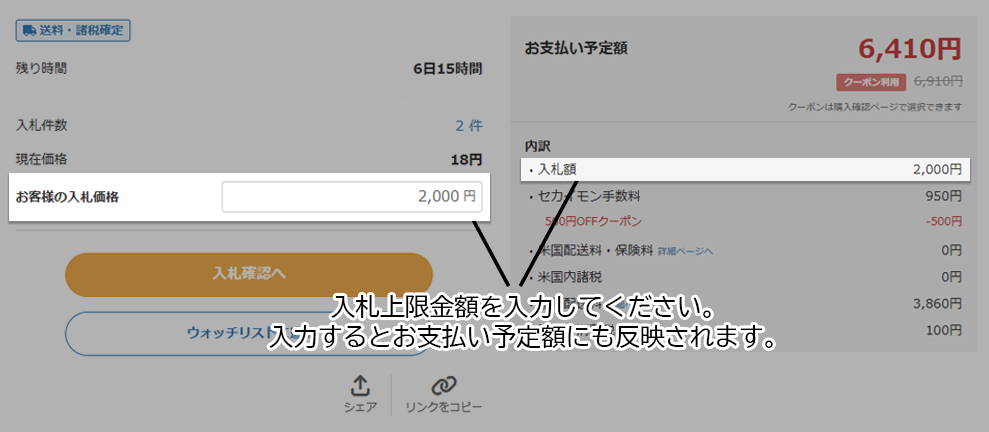The height and width of the screenshot is (432, 989).
Task: Click the お客様の入札価格 bid price field
Action: click(352, 197)
